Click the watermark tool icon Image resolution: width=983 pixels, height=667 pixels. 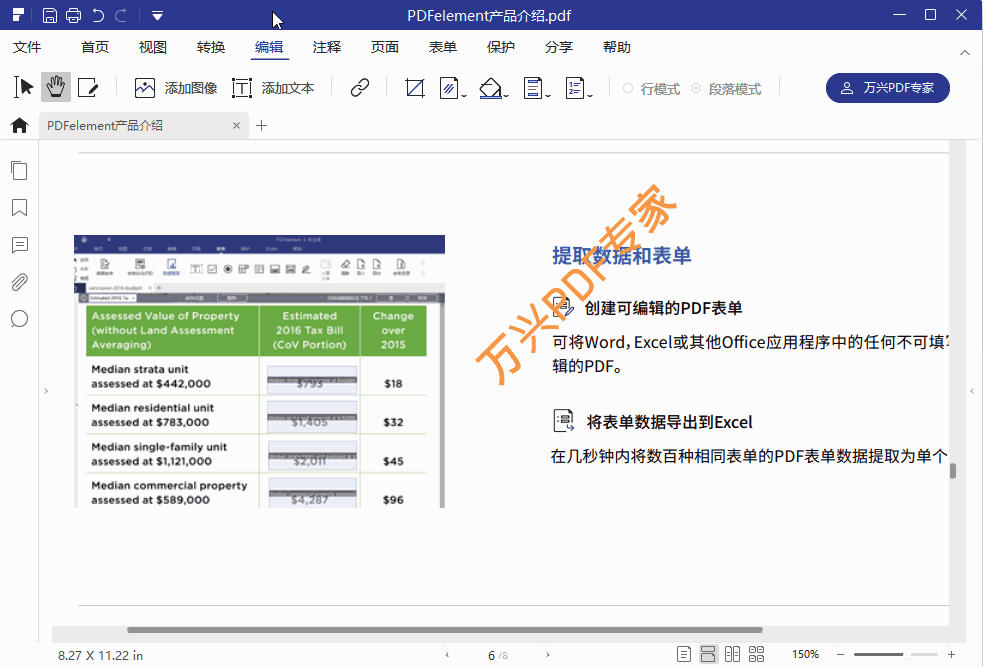click(449, 88)
